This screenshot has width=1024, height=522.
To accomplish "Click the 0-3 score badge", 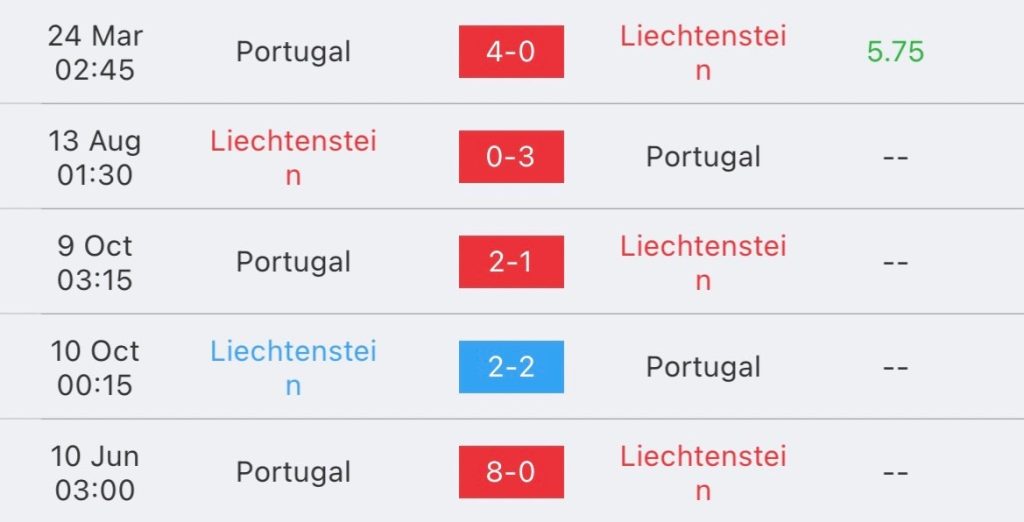I will tap(511, 157).
